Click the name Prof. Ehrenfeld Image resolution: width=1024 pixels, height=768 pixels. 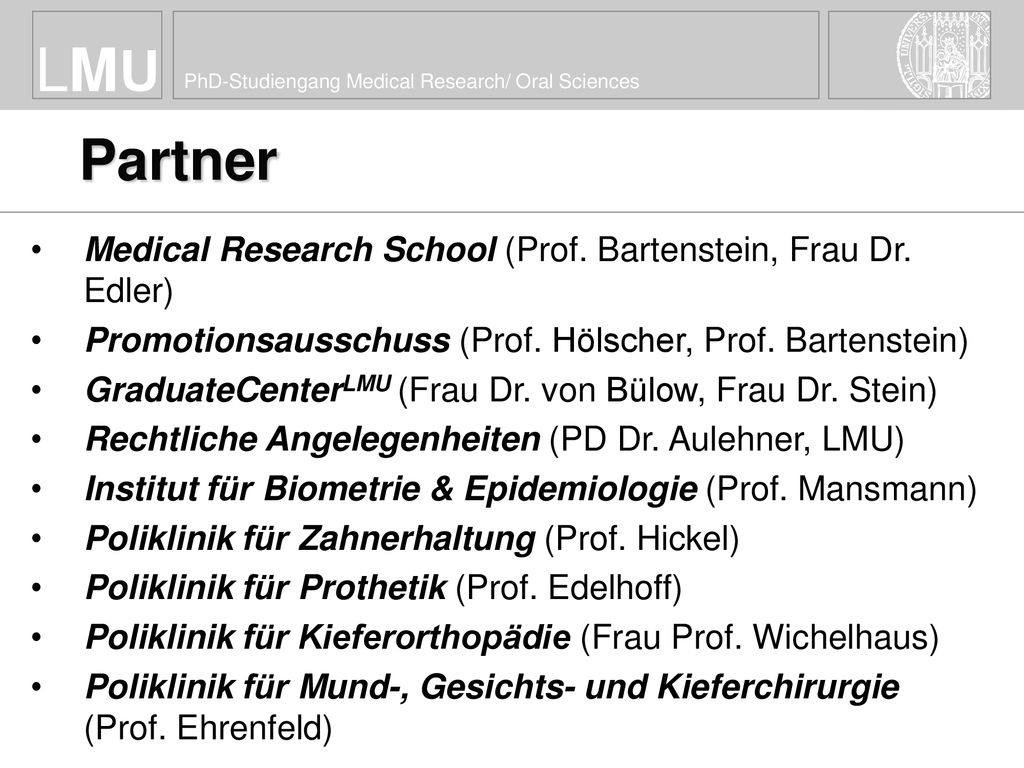[x=208, y=728]
